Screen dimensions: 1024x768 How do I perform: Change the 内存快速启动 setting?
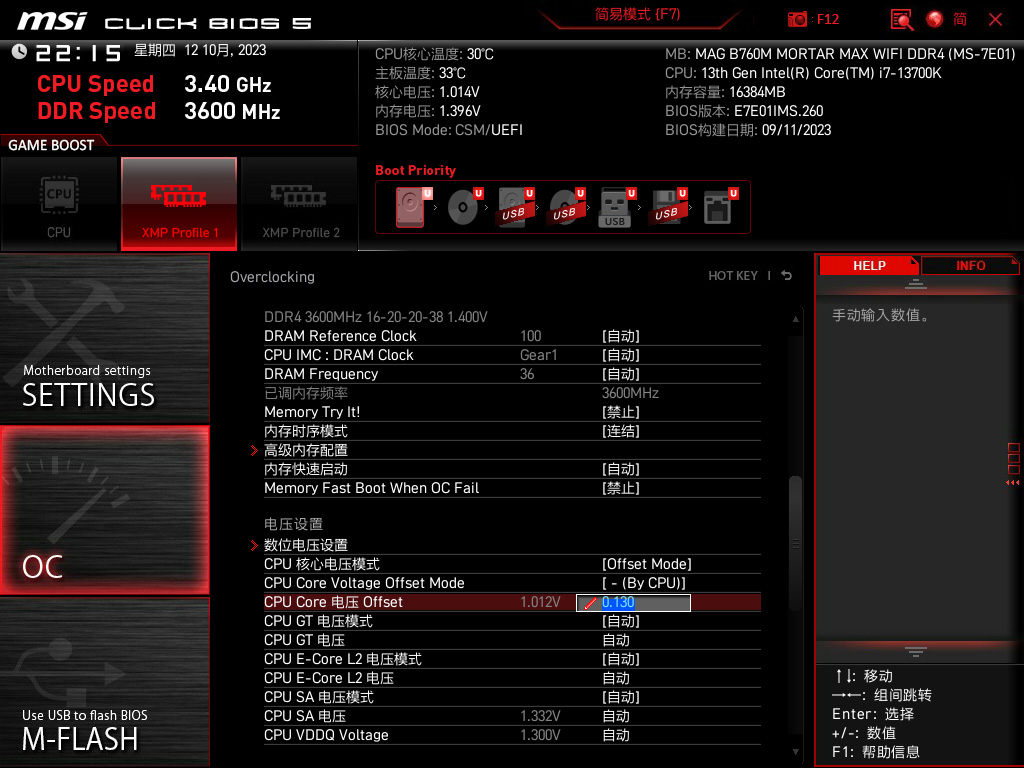point(512,469)
